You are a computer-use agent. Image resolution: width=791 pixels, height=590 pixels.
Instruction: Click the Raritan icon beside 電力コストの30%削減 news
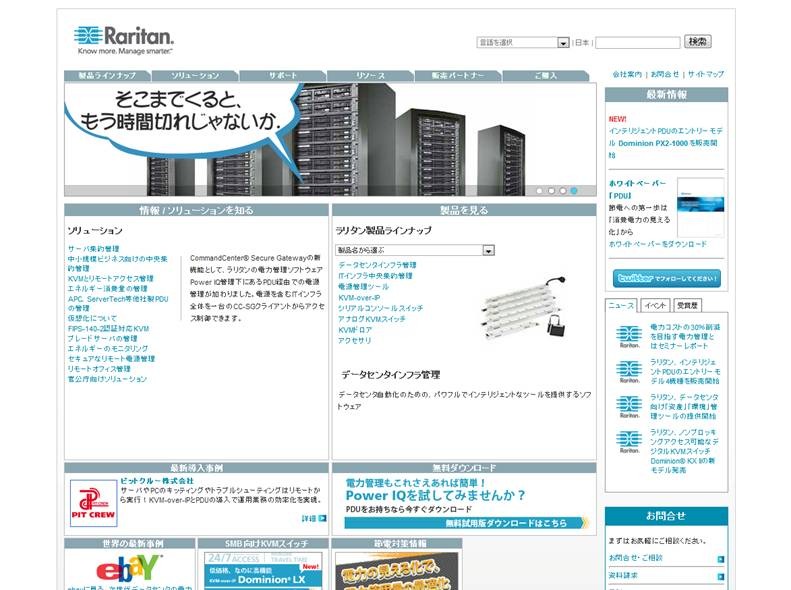point(629,337)
